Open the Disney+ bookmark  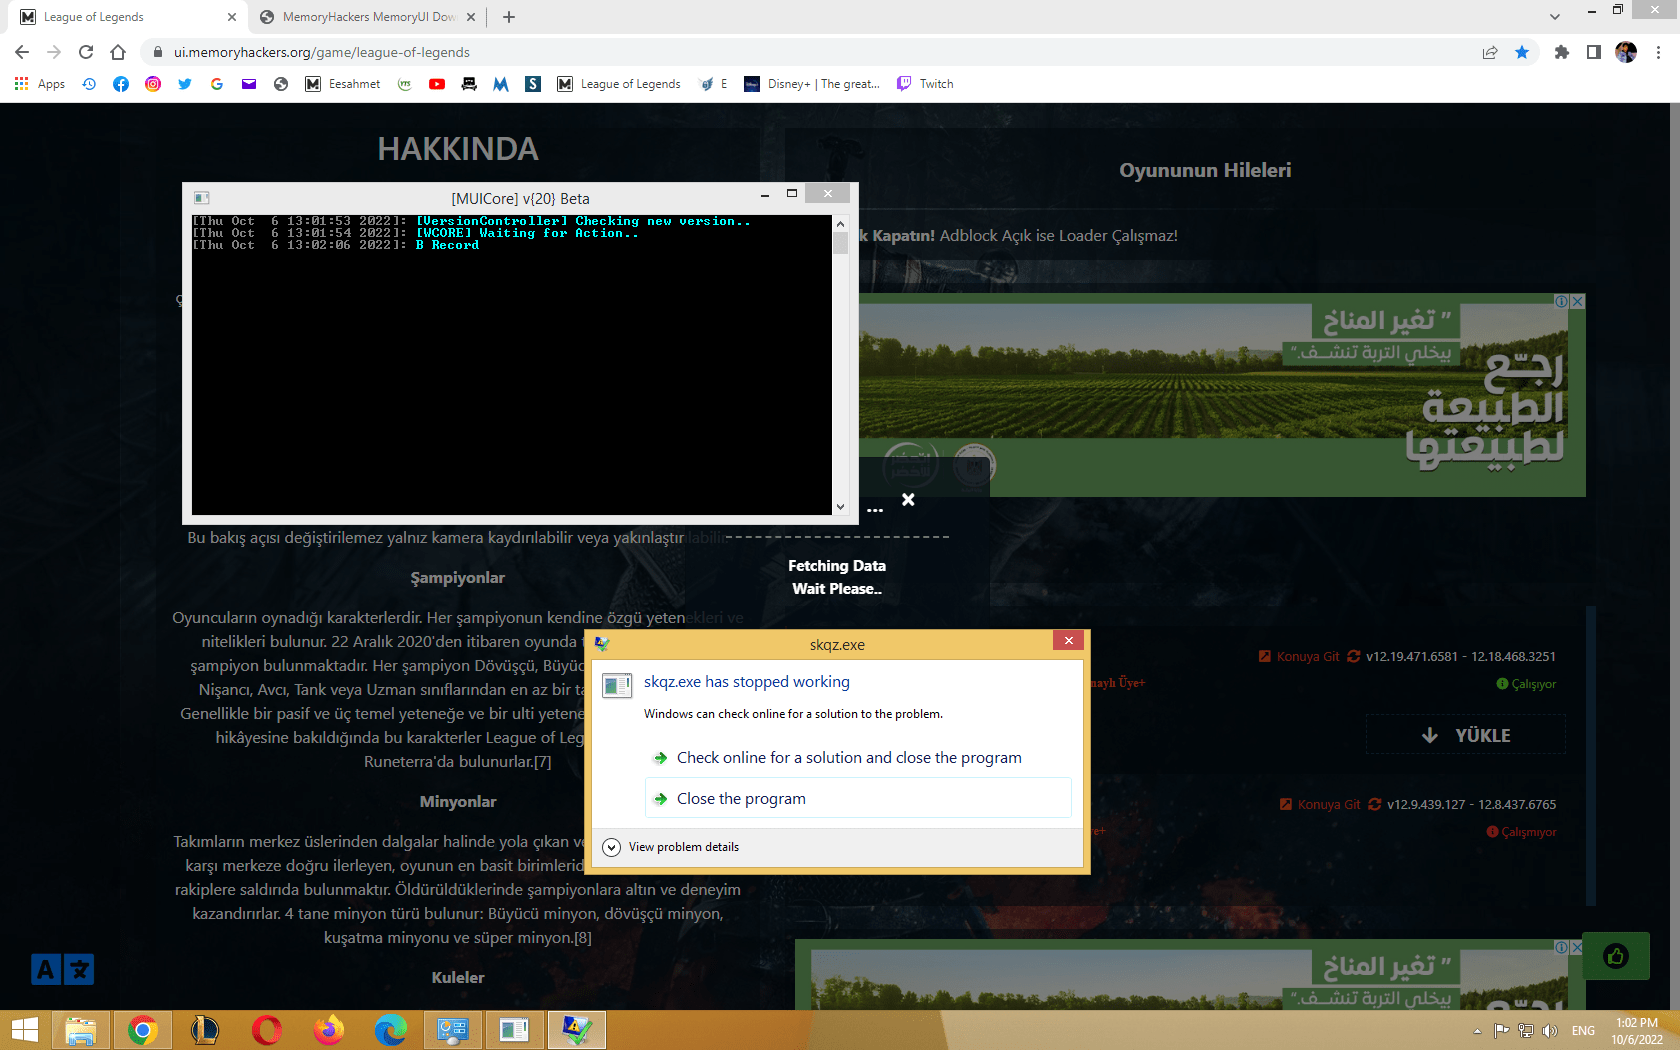[x=812, y=84]
